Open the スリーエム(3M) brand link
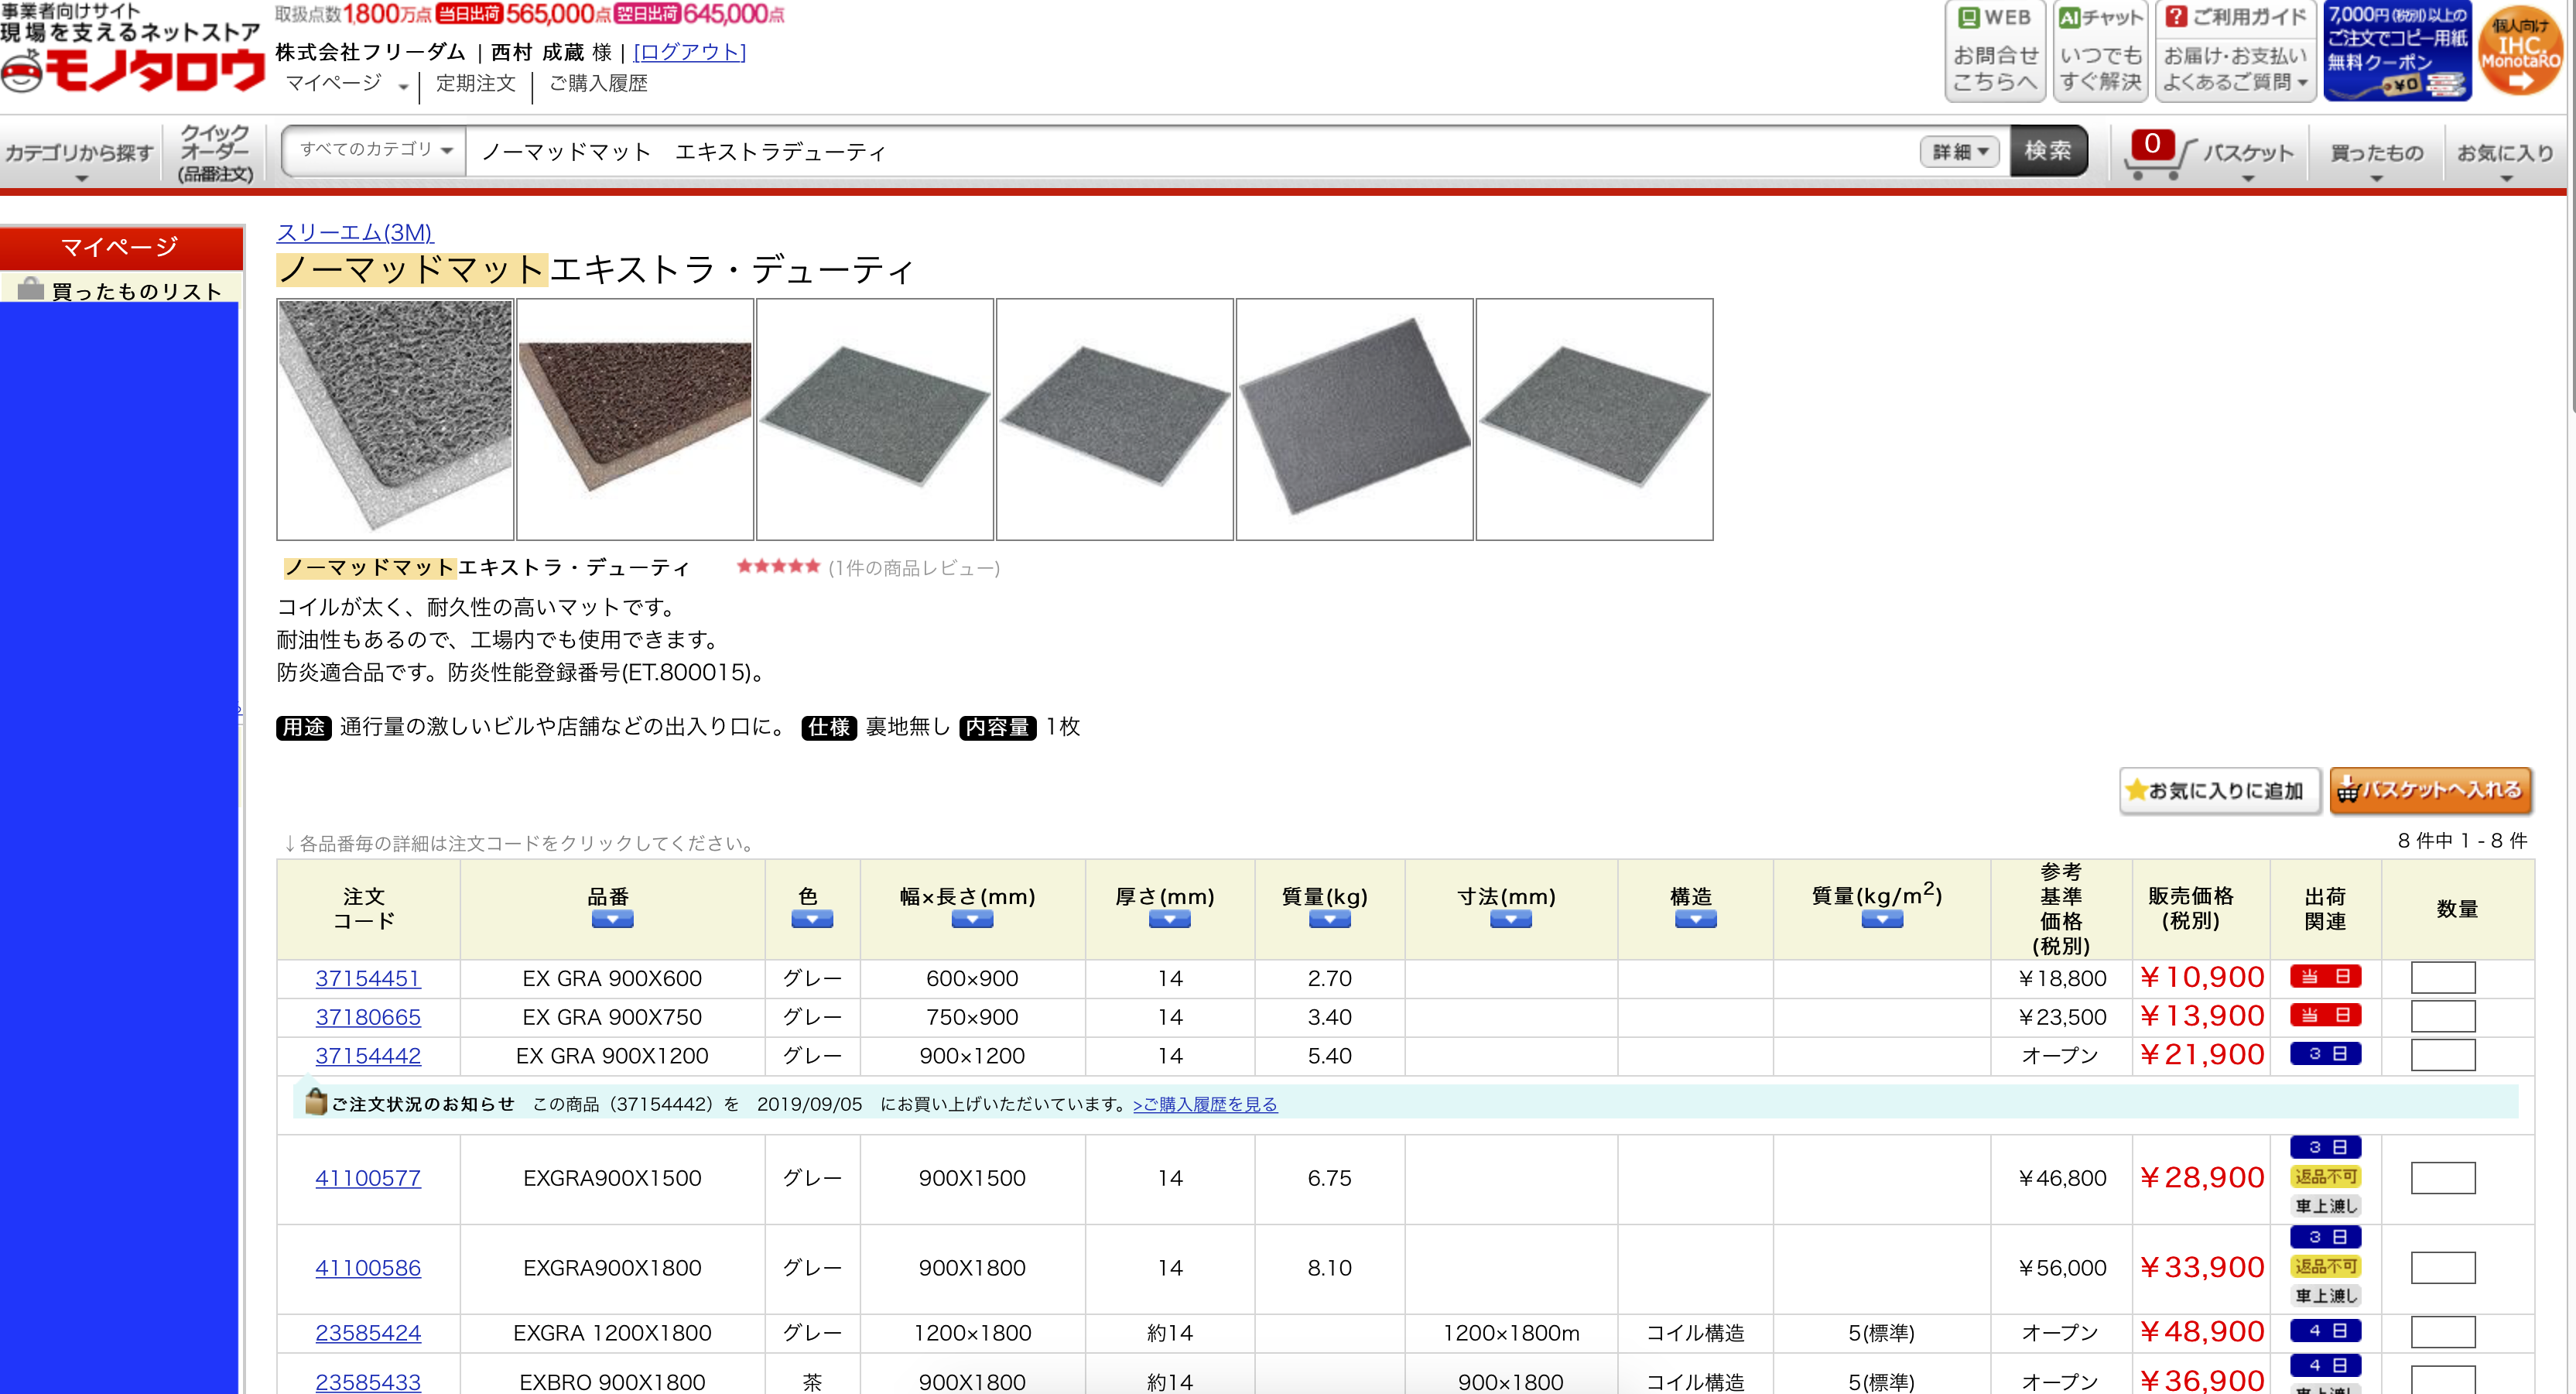This screenshot has height=1394, width=2576. point(355,232)
